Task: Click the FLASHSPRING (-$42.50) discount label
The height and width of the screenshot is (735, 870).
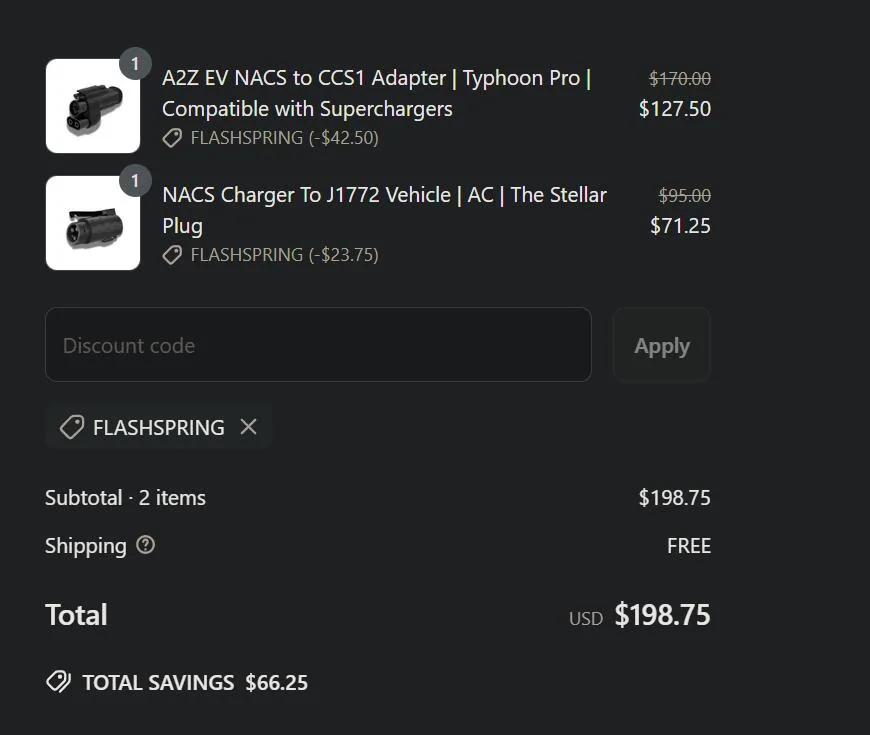Action: (x=284, y=138)
